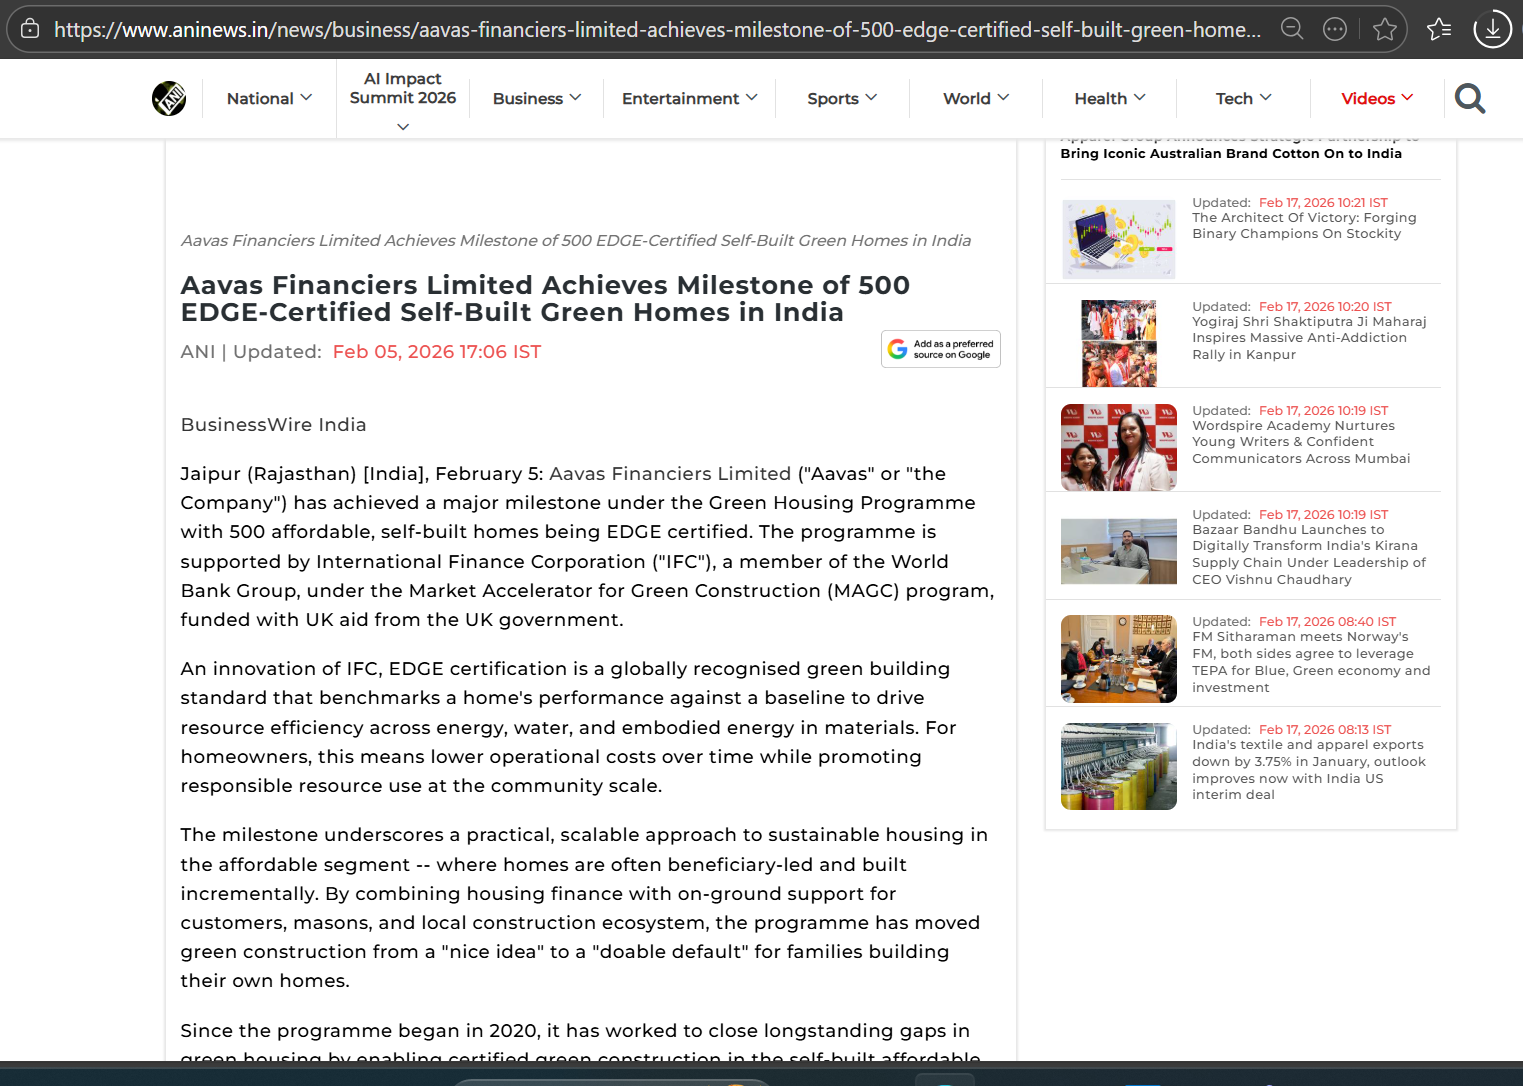This screenshot has width=1523, height=1086.
Task: Open the browser favorites list icon
Action: point(1439,29)
